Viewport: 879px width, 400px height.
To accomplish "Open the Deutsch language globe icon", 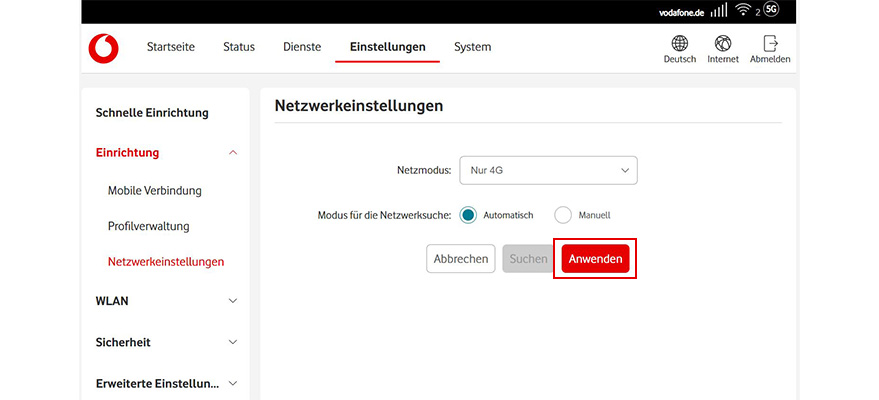I will click(x=679, y=44).
